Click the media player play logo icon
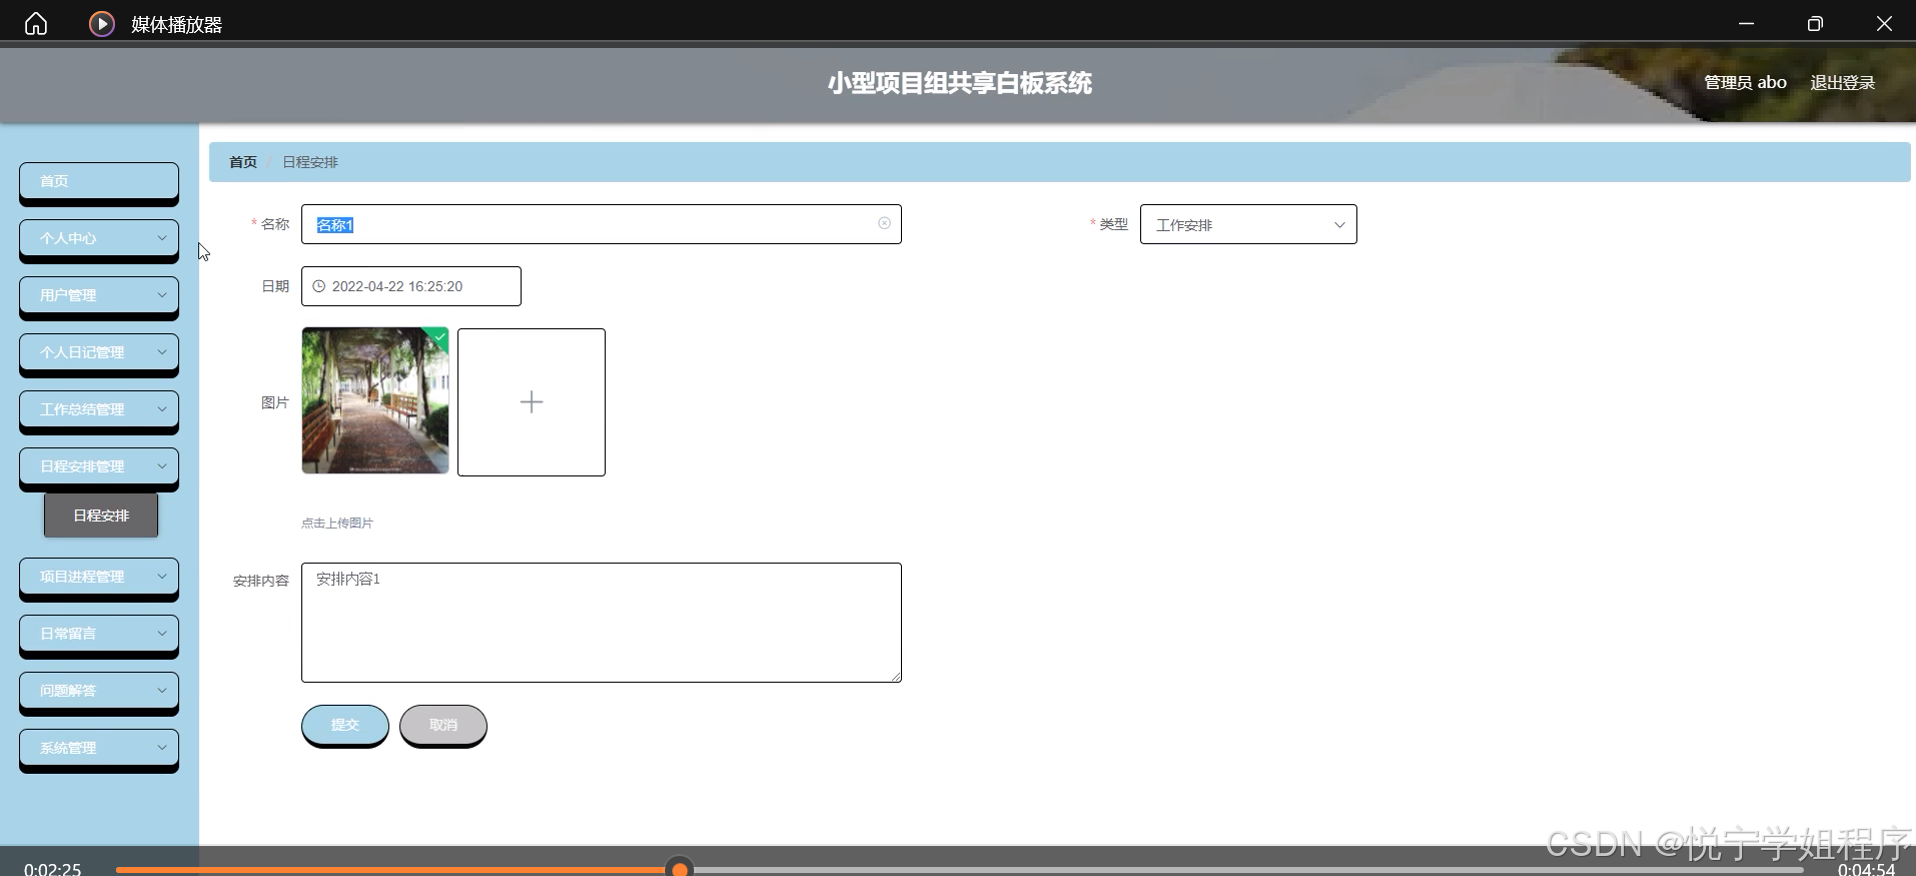1916x876 pixels. tap(102, 23)
